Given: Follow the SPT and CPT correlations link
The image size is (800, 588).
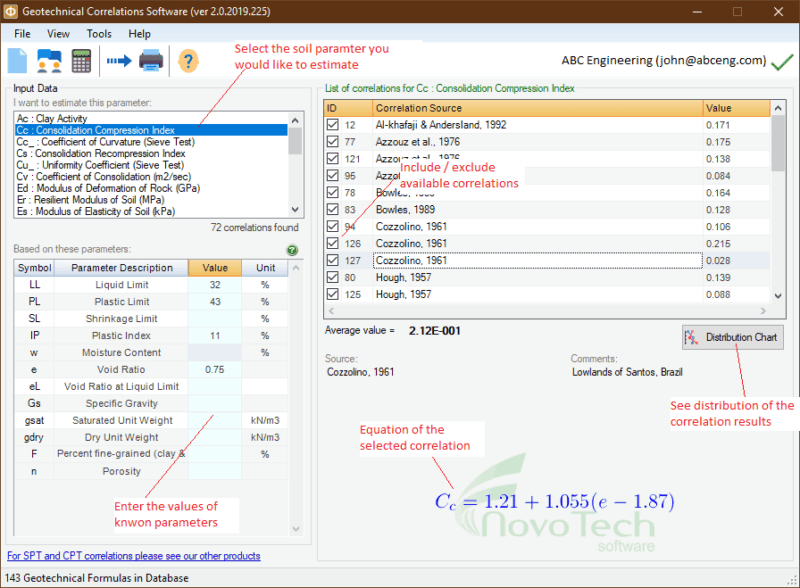Looking at the screenshot, I should click(134, 556).
